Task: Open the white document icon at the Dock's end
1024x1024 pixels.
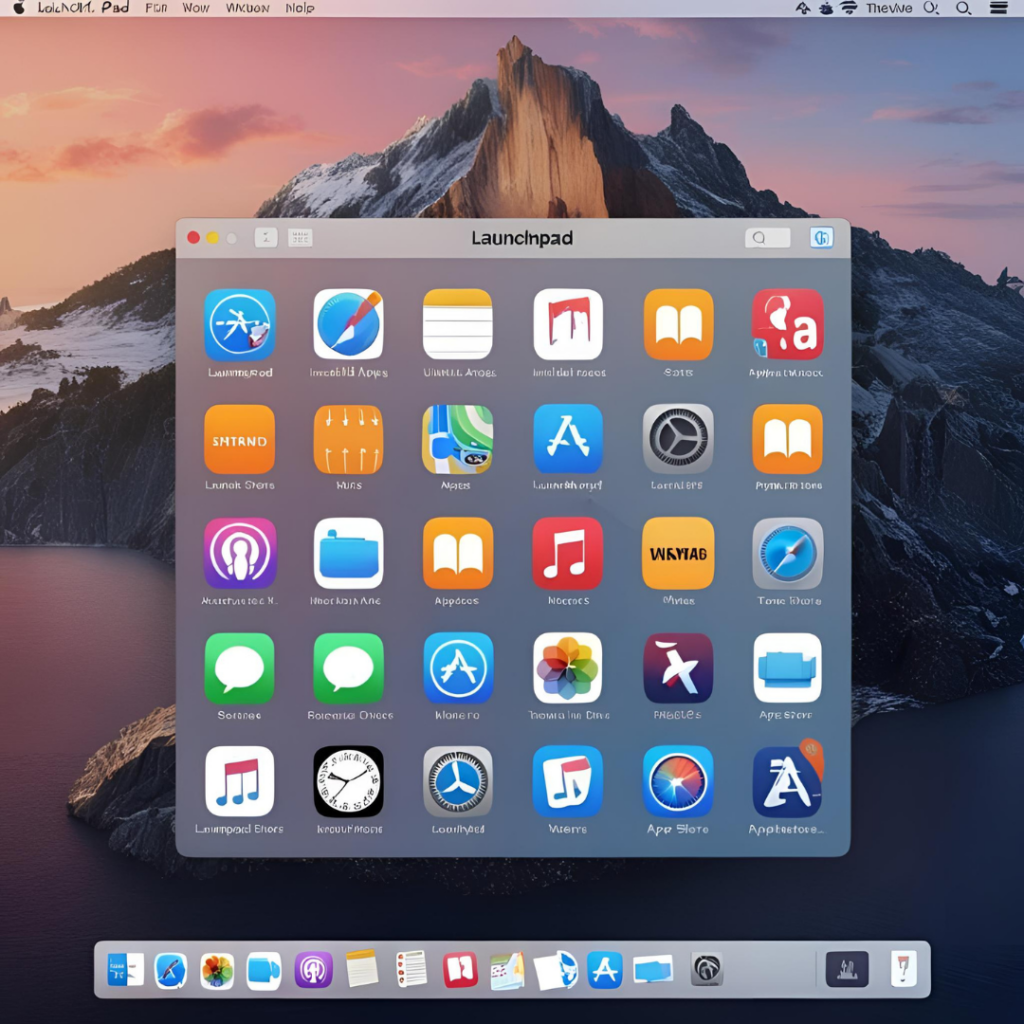Action: [904, 968]
